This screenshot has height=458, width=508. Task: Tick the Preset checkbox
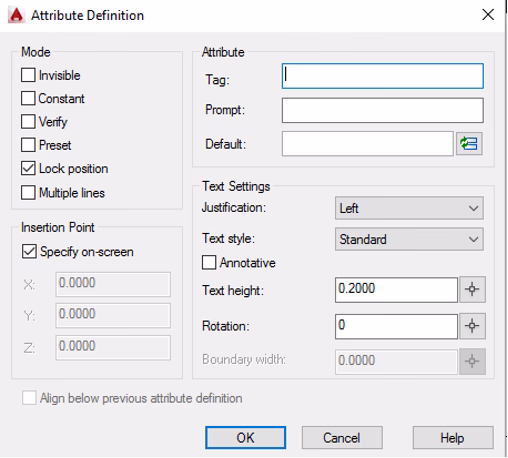pos(28,145)
